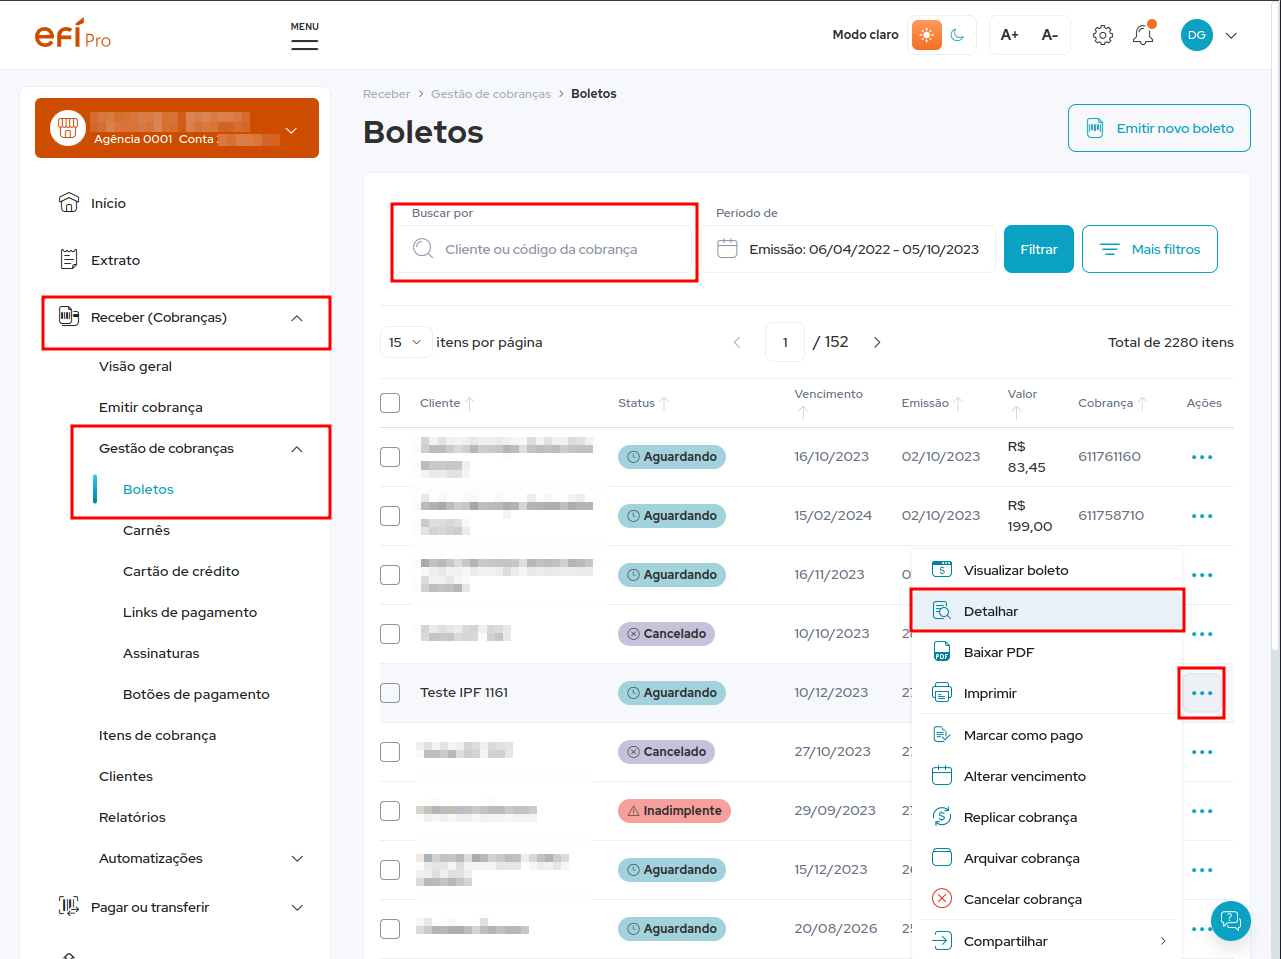Open Emitir cobrança in sidebar
The image size is (1281, 959).
coord(150,407)
